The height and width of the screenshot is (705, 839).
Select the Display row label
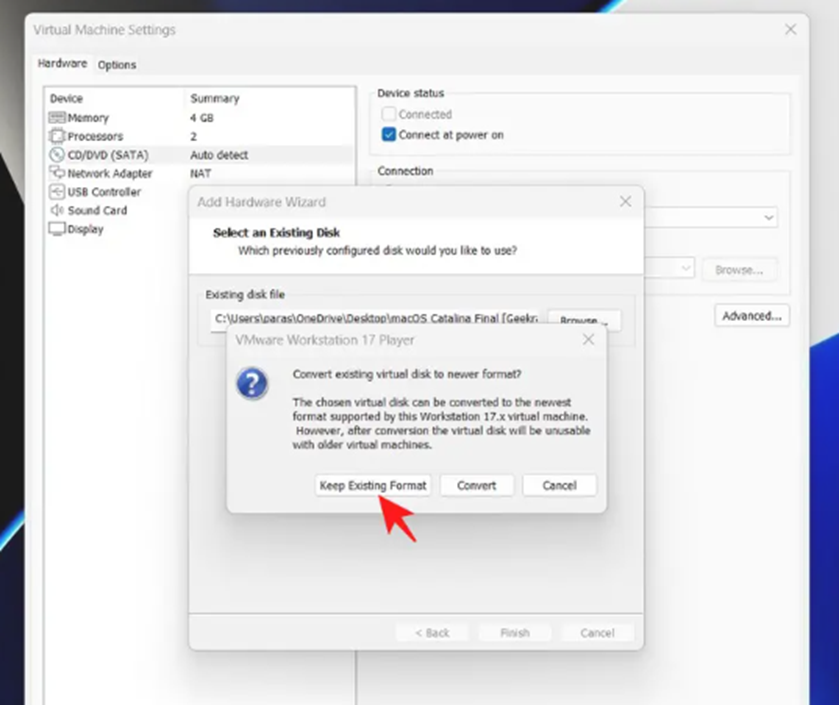coord(85,229)
